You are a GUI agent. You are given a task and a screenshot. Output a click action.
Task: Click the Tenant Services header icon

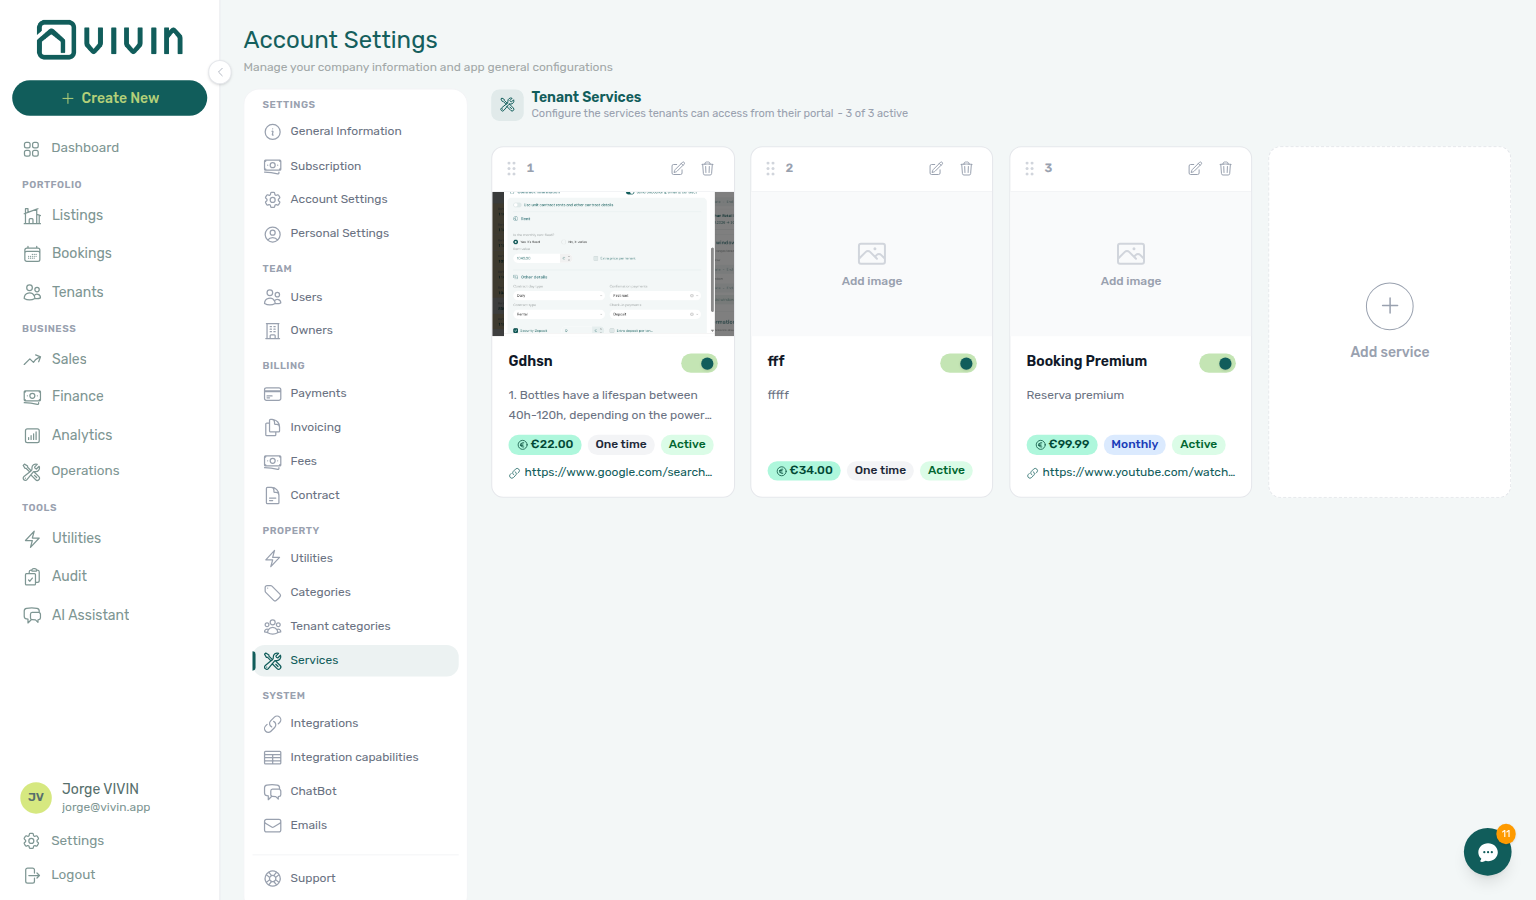[x=507, y=104]
